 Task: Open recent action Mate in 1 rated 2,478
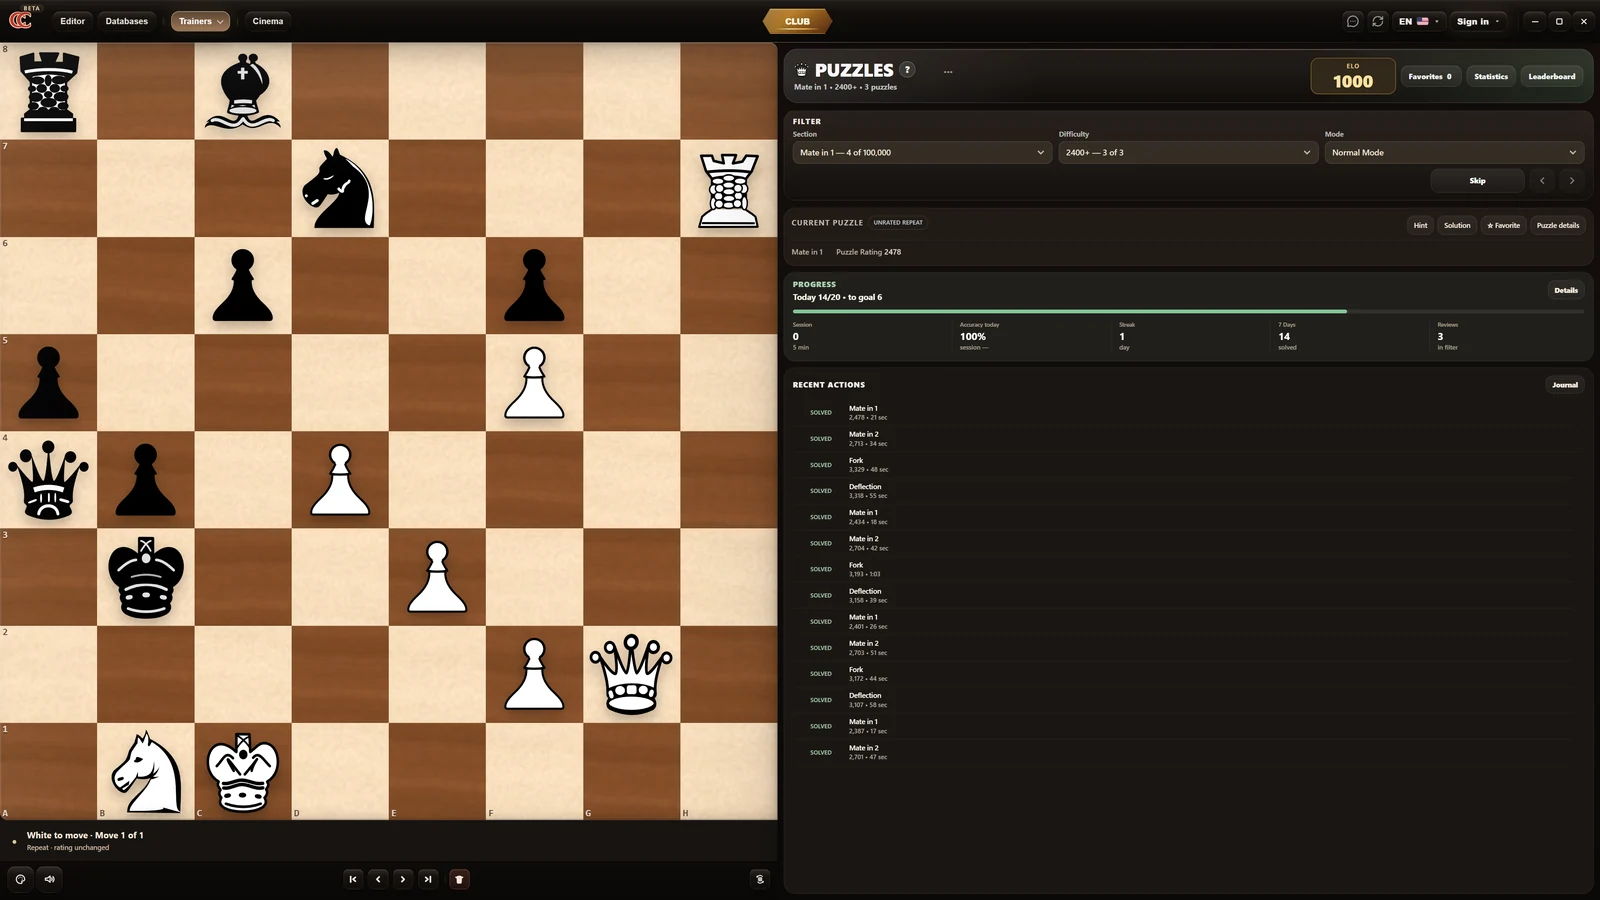point(1188,412)
